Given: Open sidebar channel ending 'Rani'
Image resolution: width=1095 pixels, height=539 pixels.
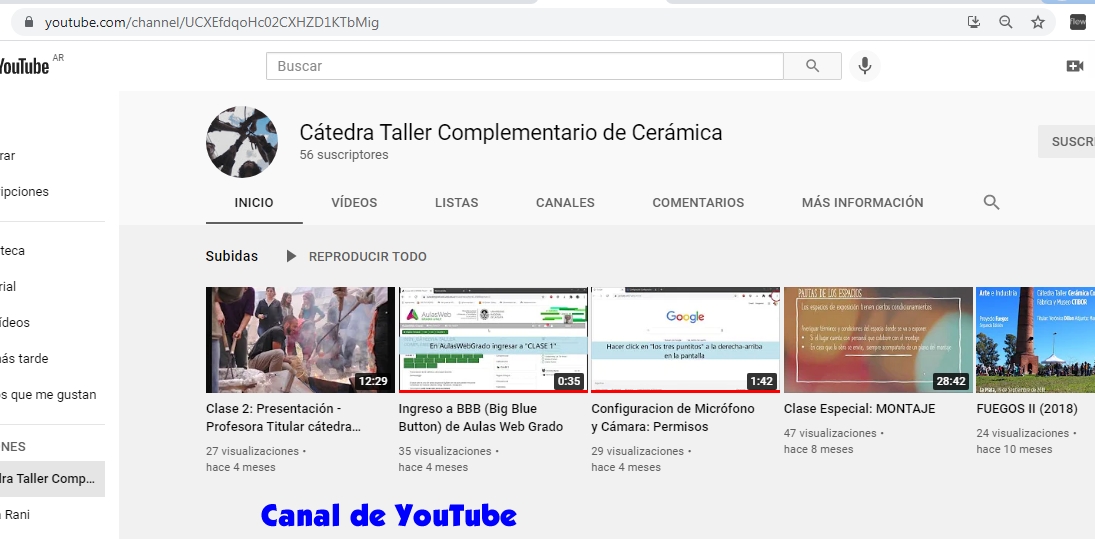Looking at the screenshot, I should [15, 515].
